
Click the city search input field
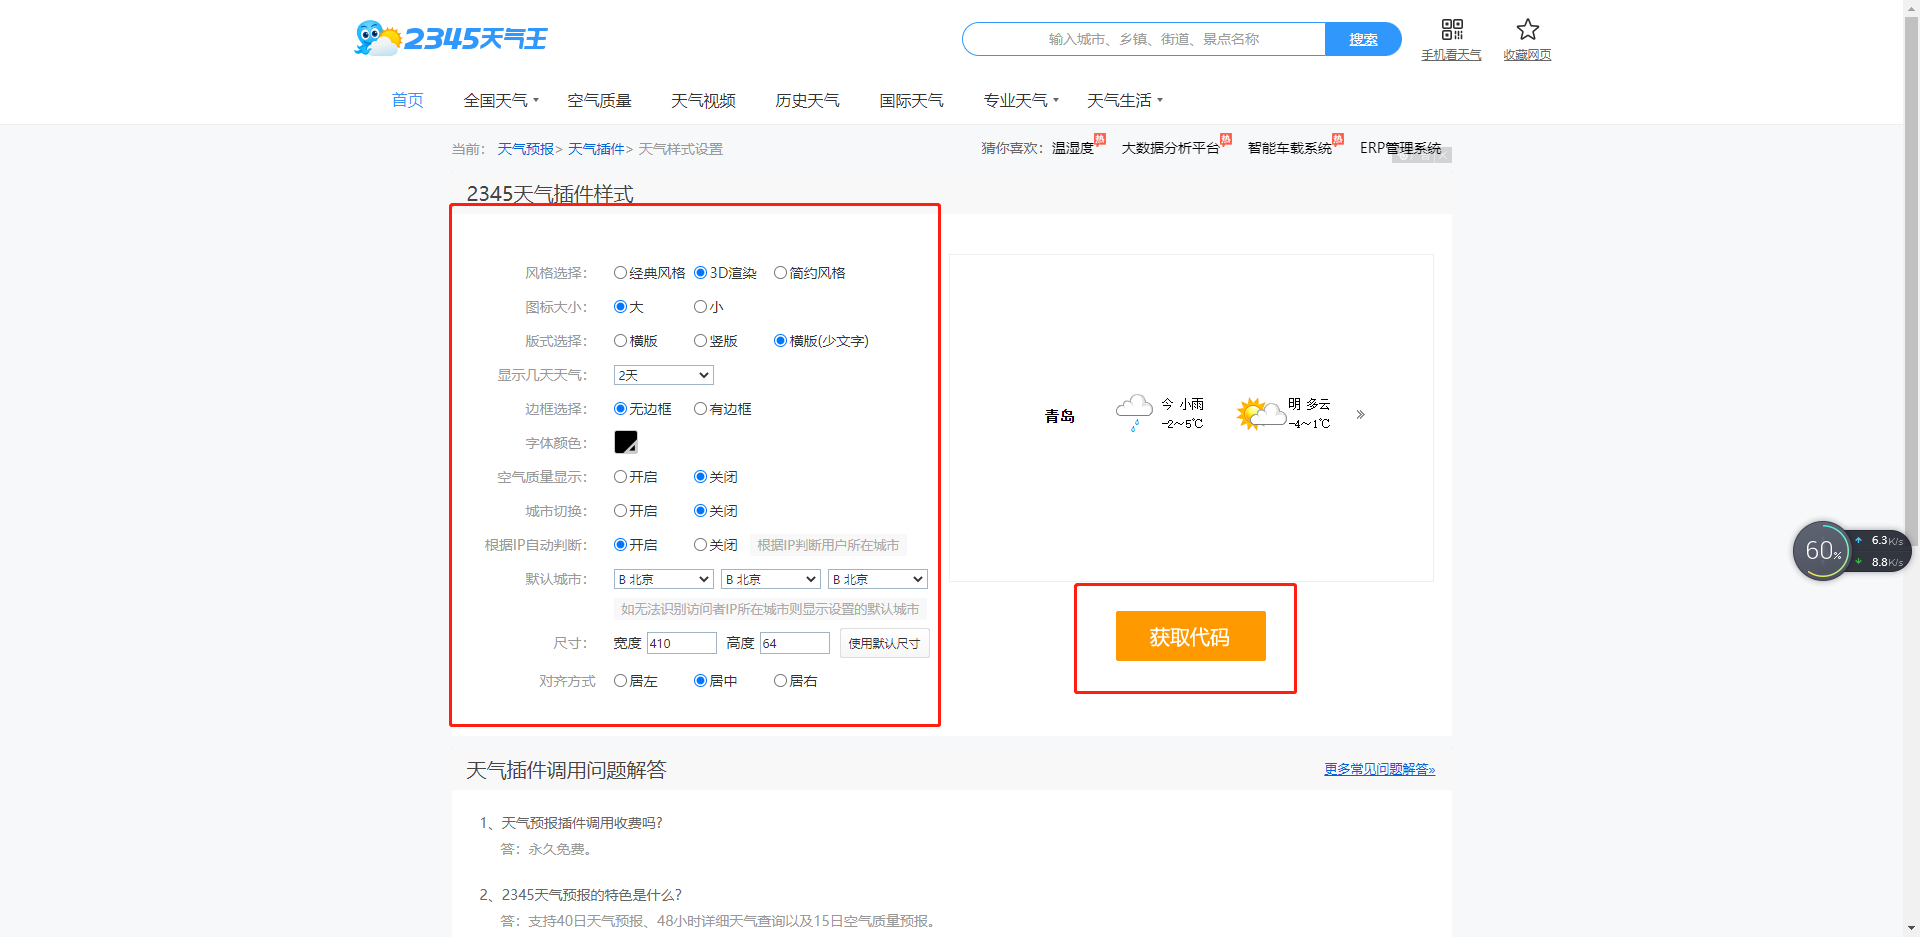[x=1144, y=39]
